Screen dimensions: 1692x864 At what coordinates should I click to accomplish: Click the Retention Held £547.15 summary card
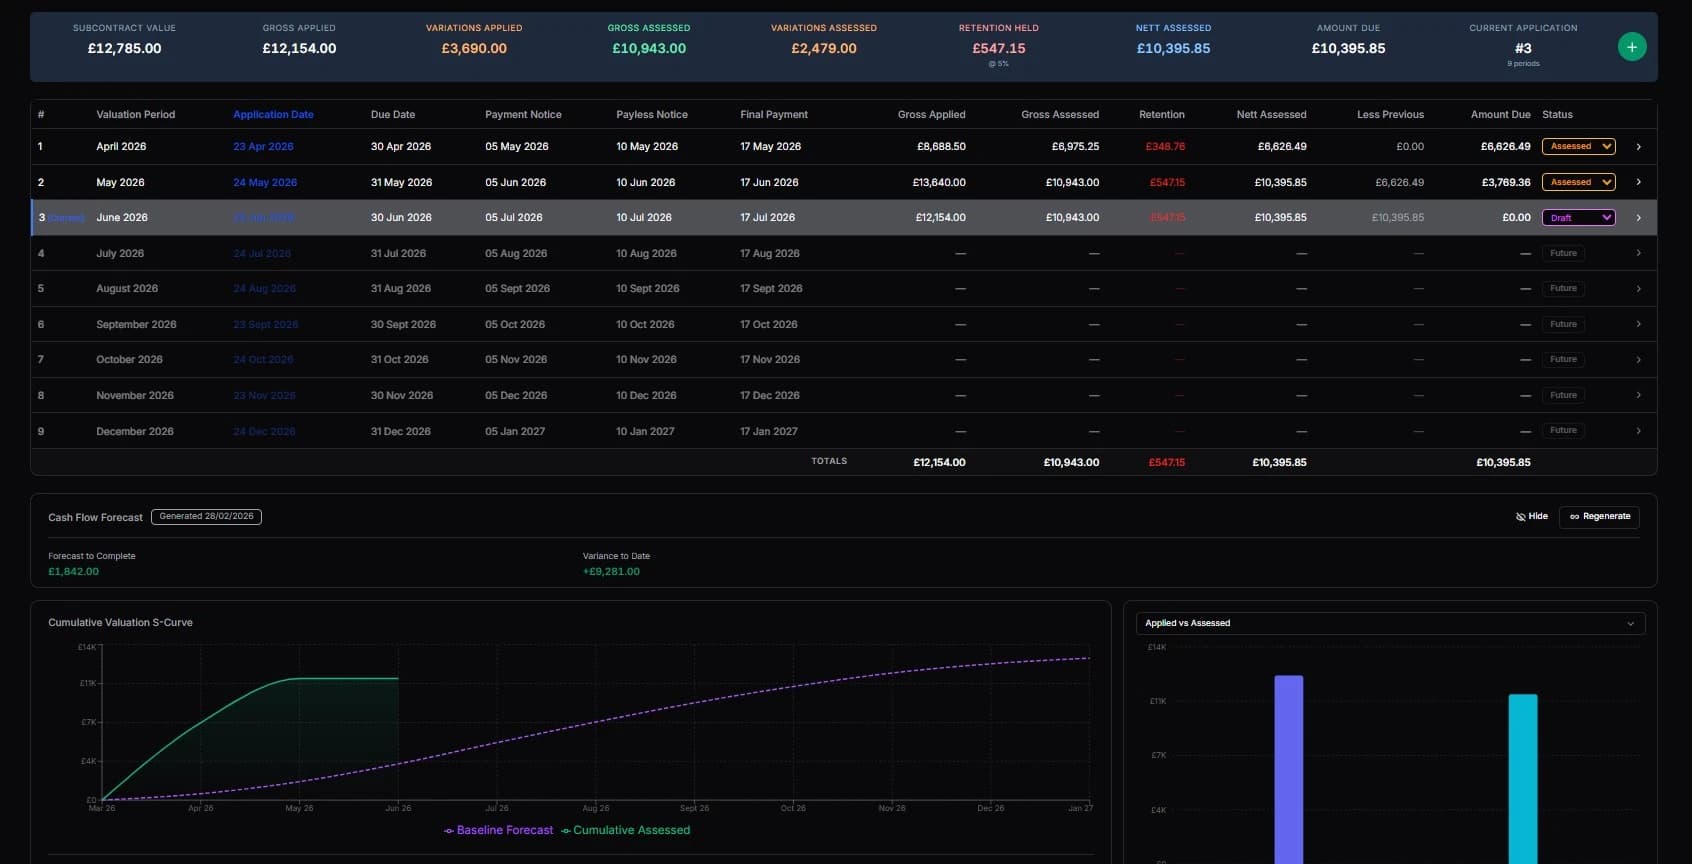(x=999, y=46)
